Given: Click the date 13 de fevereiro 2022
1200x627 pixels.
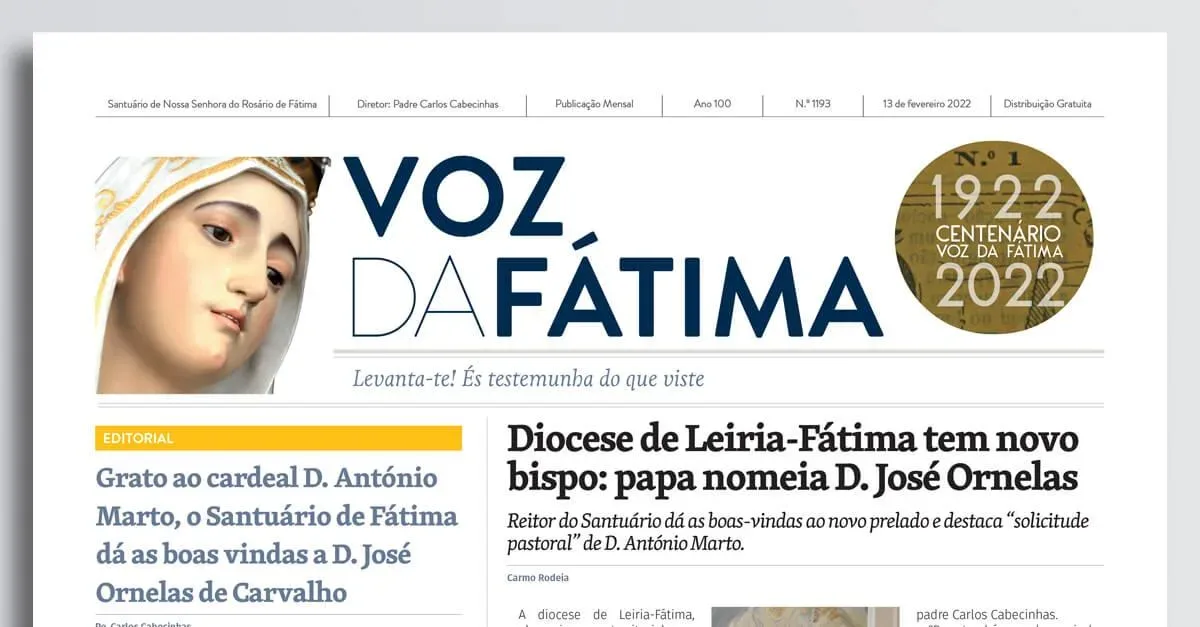Looking at the screenshot, I should click(927, 104).
